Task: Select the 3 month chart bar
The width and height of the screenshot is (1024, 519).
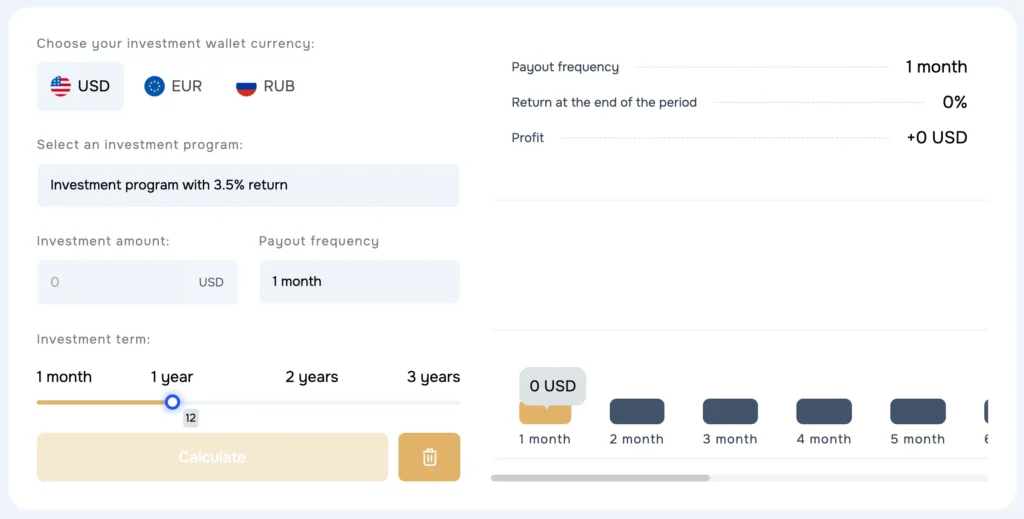Action: (x=730, y=411)
